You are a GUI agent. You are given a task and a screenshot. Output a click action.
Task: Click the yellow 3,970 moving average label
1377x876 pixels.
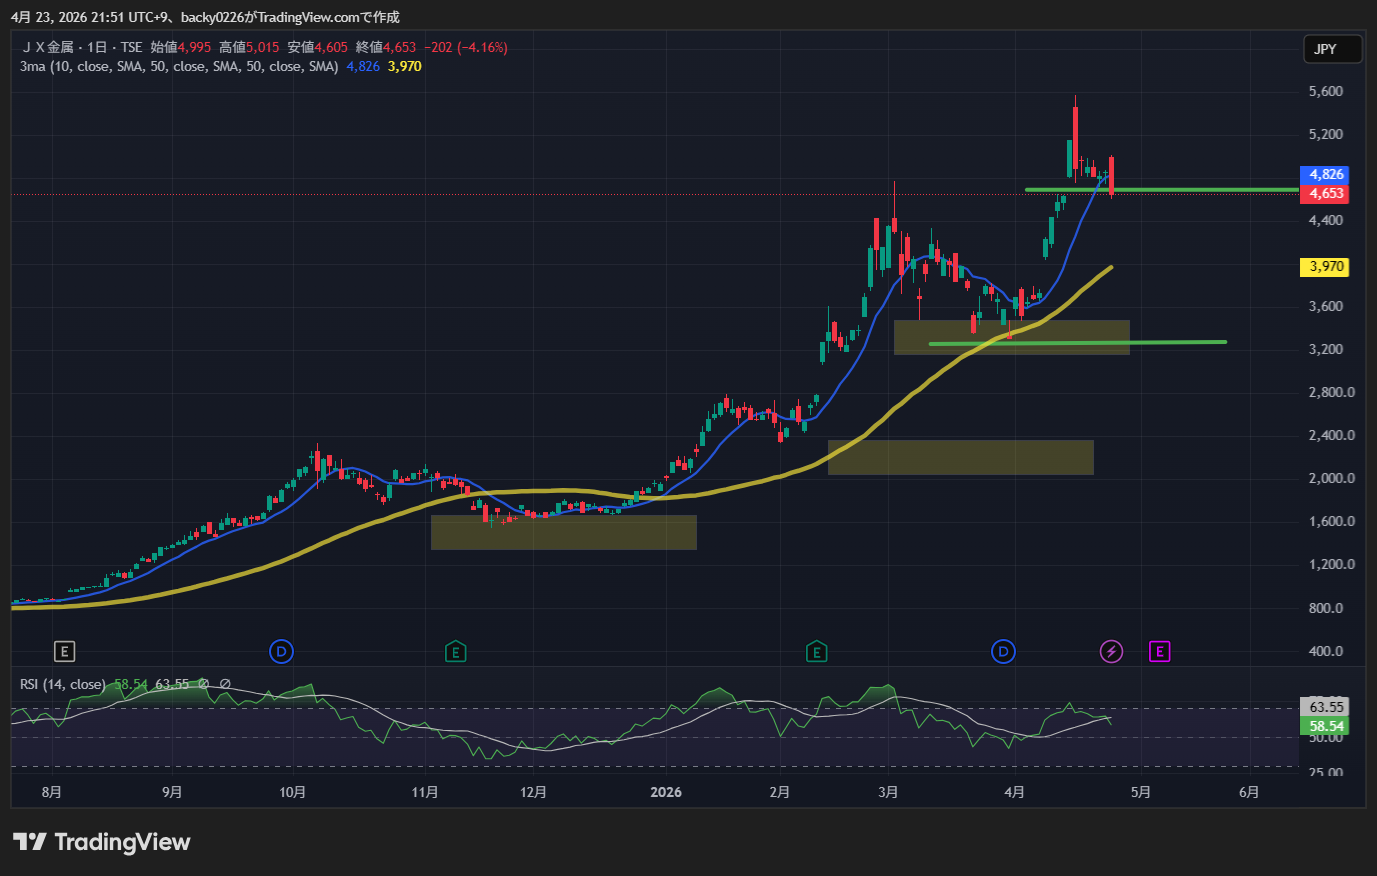(1325, 267)
